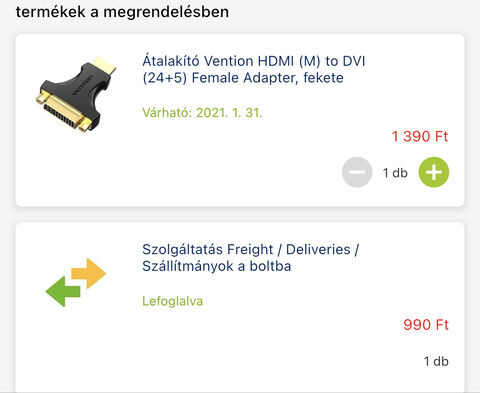
Task: Select the HDMI adapter product card background
Action: [240, 120]
